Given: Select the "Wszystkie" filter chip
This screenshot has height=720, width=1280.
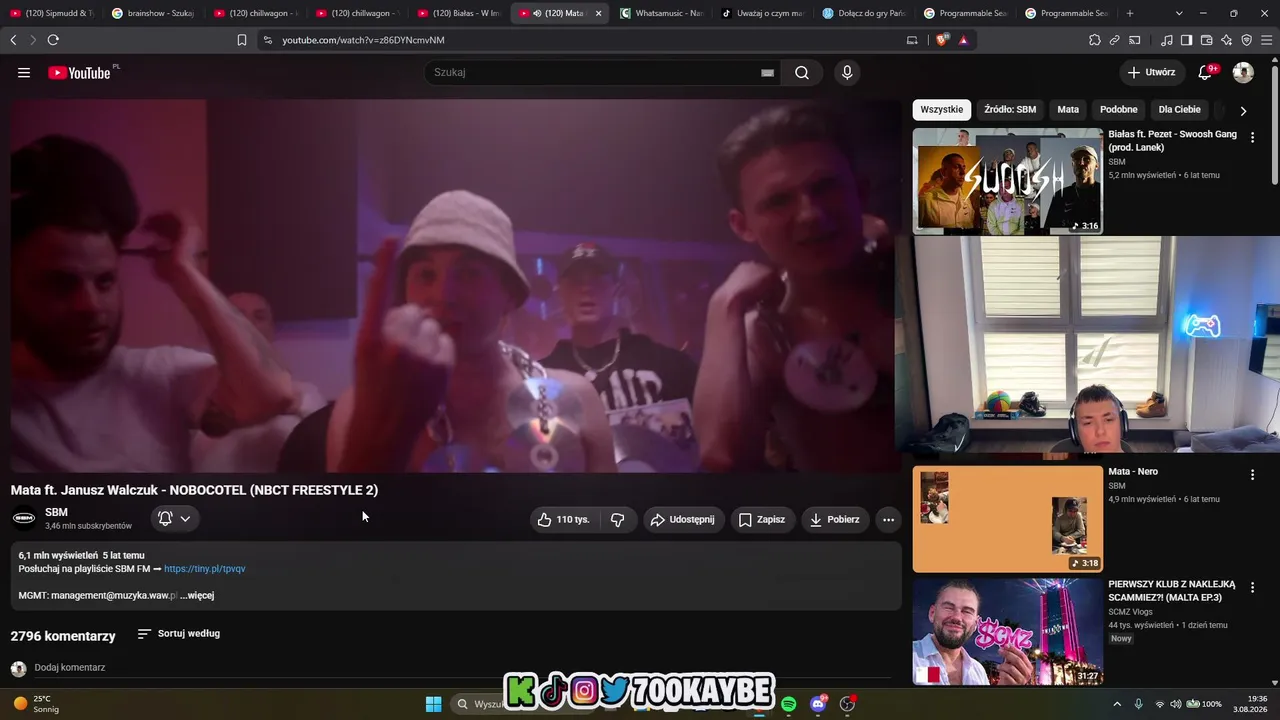Looking at the screenshot, I should [942, 110].
